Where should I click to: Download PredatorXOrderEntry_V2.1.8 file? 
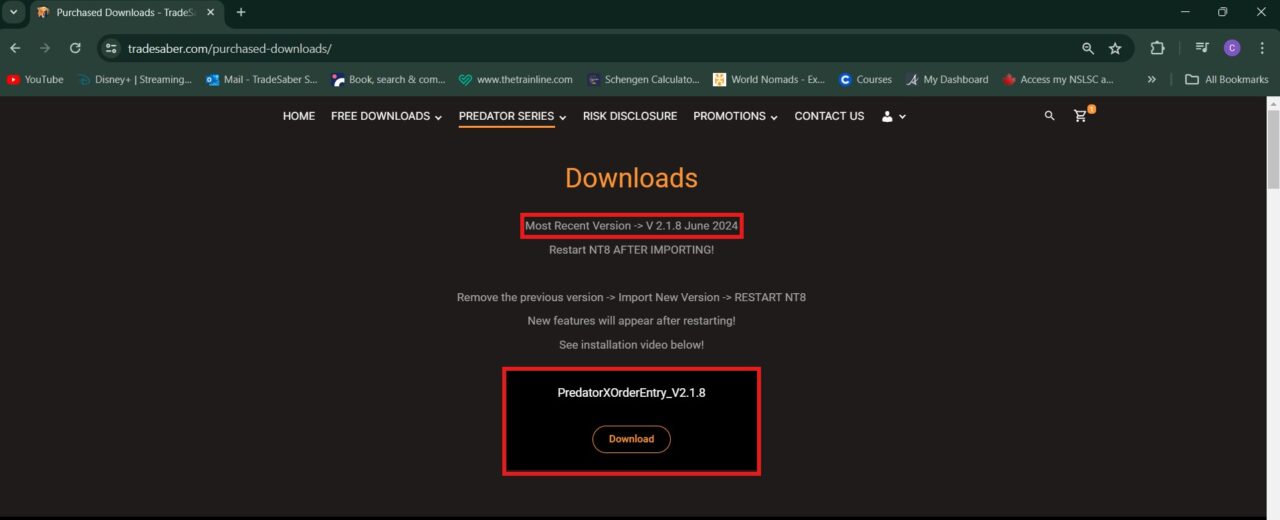coord(631,439)
